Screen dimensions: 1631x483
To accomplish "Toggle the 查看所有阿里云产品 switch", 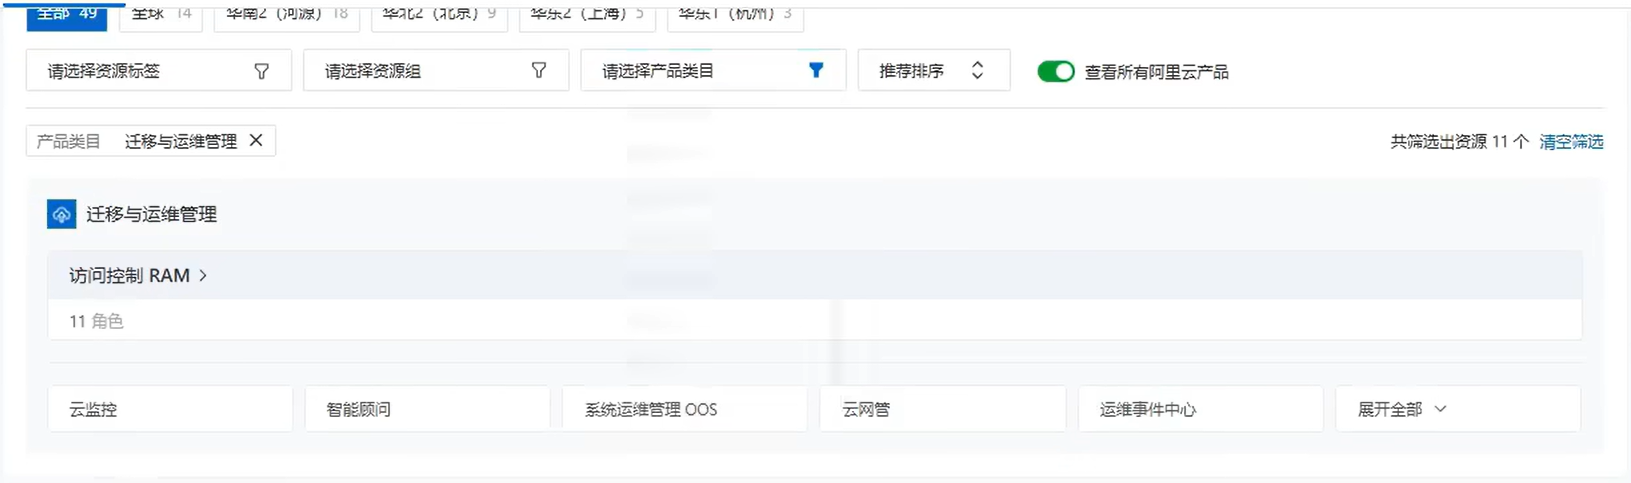I will [1056, 72].
